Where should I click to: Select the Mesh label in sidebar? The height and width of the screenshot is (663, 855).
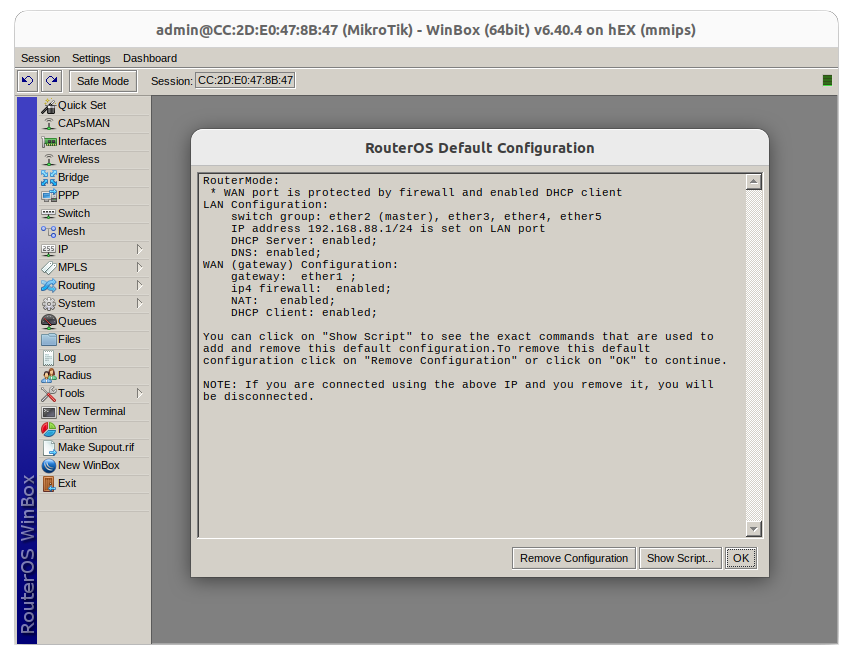click(71, 232)
